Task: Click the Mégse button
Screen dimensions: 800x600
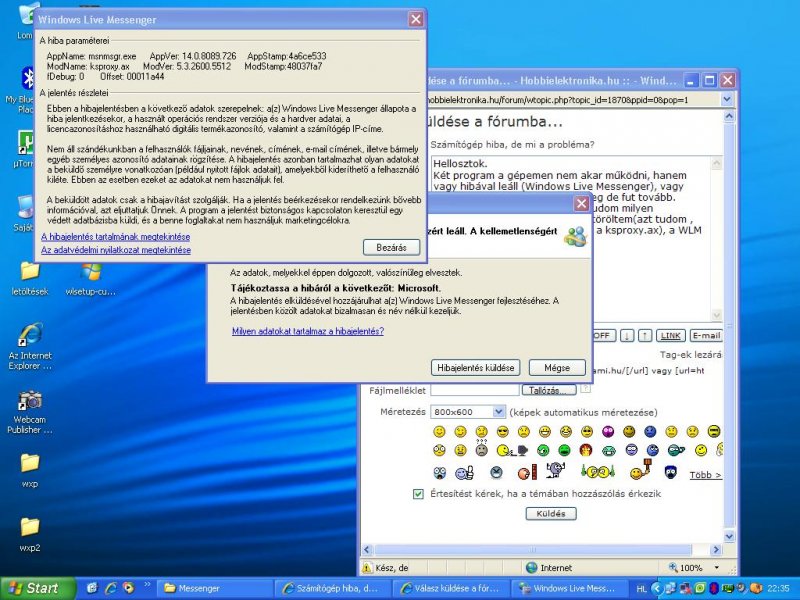Action: point(557,367)
